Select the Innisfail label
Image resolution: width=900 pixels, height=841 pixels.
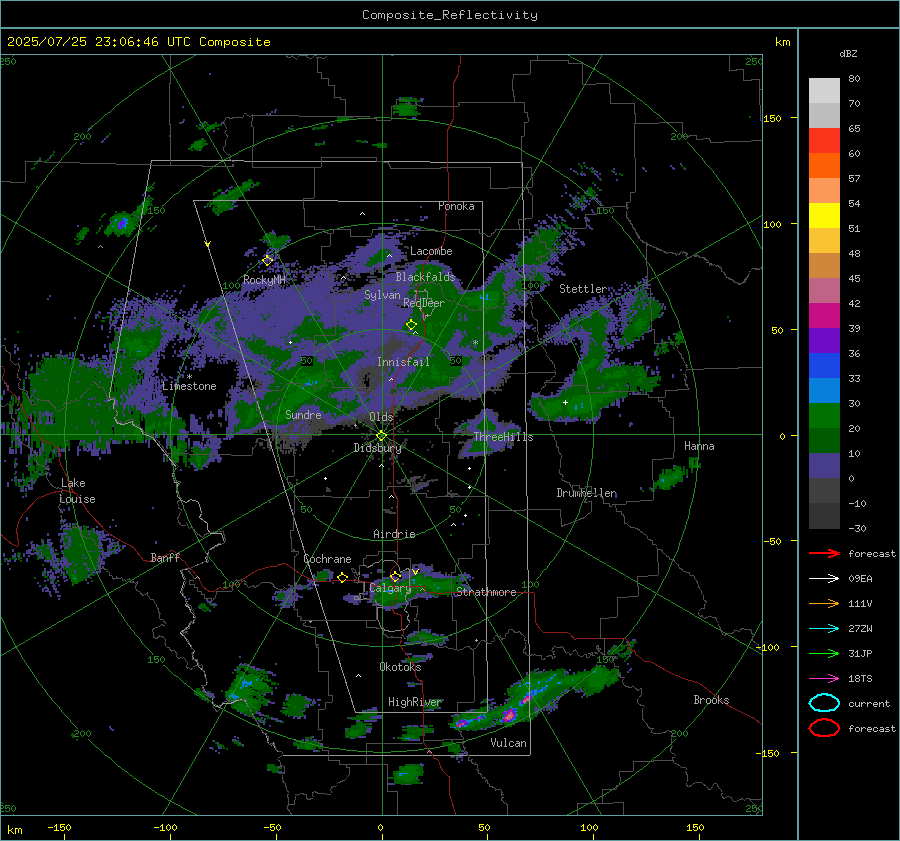pos(403,362)
